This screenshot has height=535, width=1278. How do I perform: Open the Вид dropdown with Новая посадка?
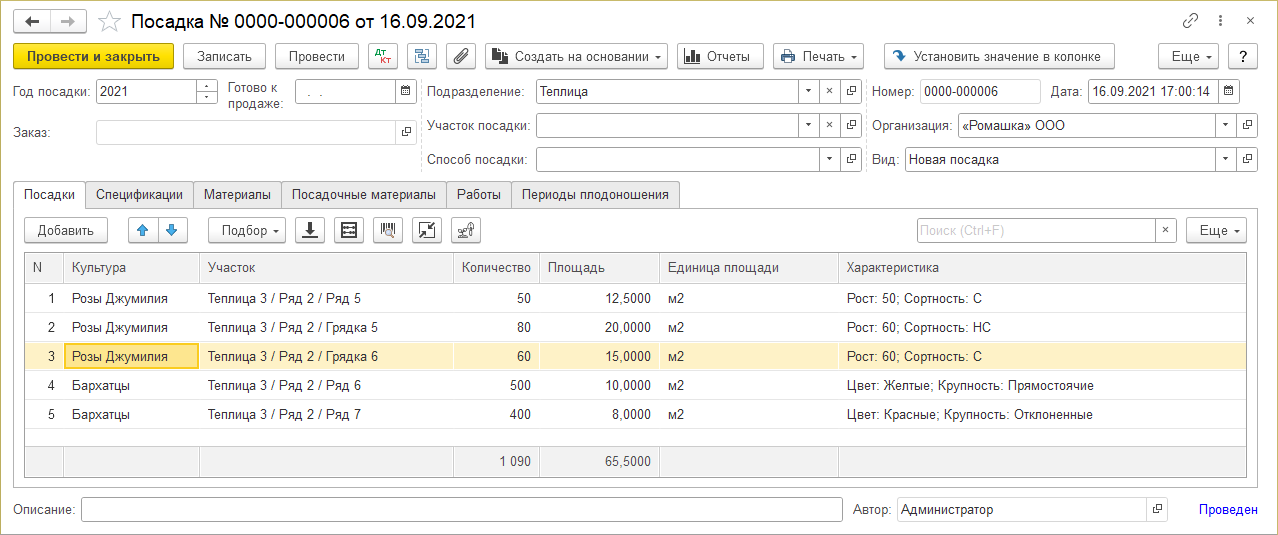click(x=1225, y=159)
